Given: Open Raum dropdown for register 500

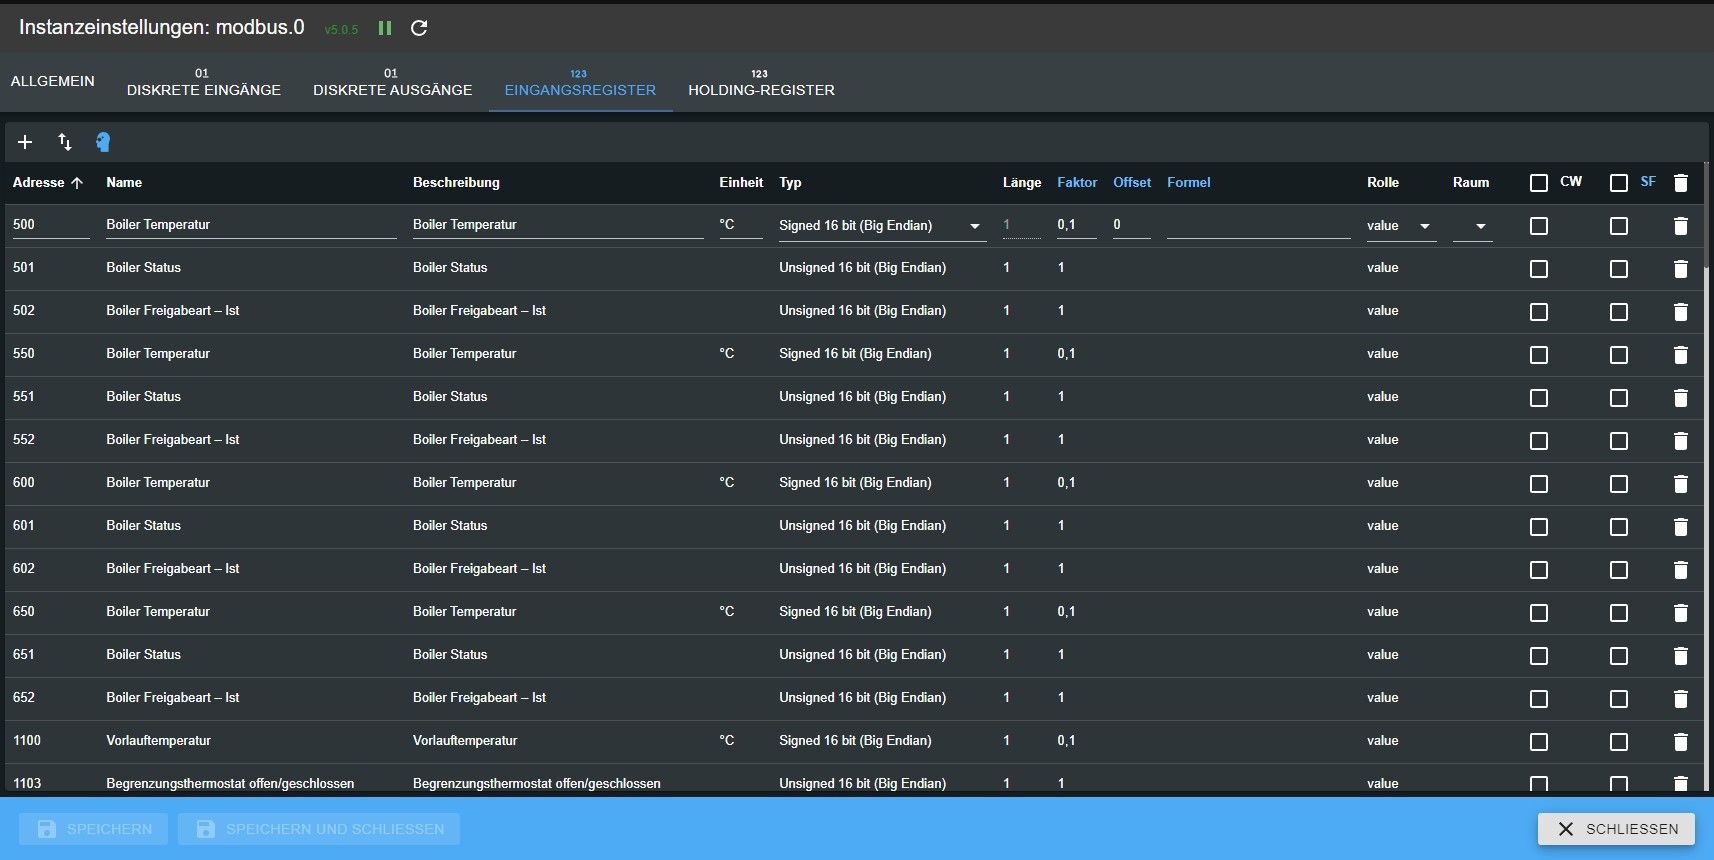Looking at the screenshot, I should pyautogui.click(x=1472, y=226).
